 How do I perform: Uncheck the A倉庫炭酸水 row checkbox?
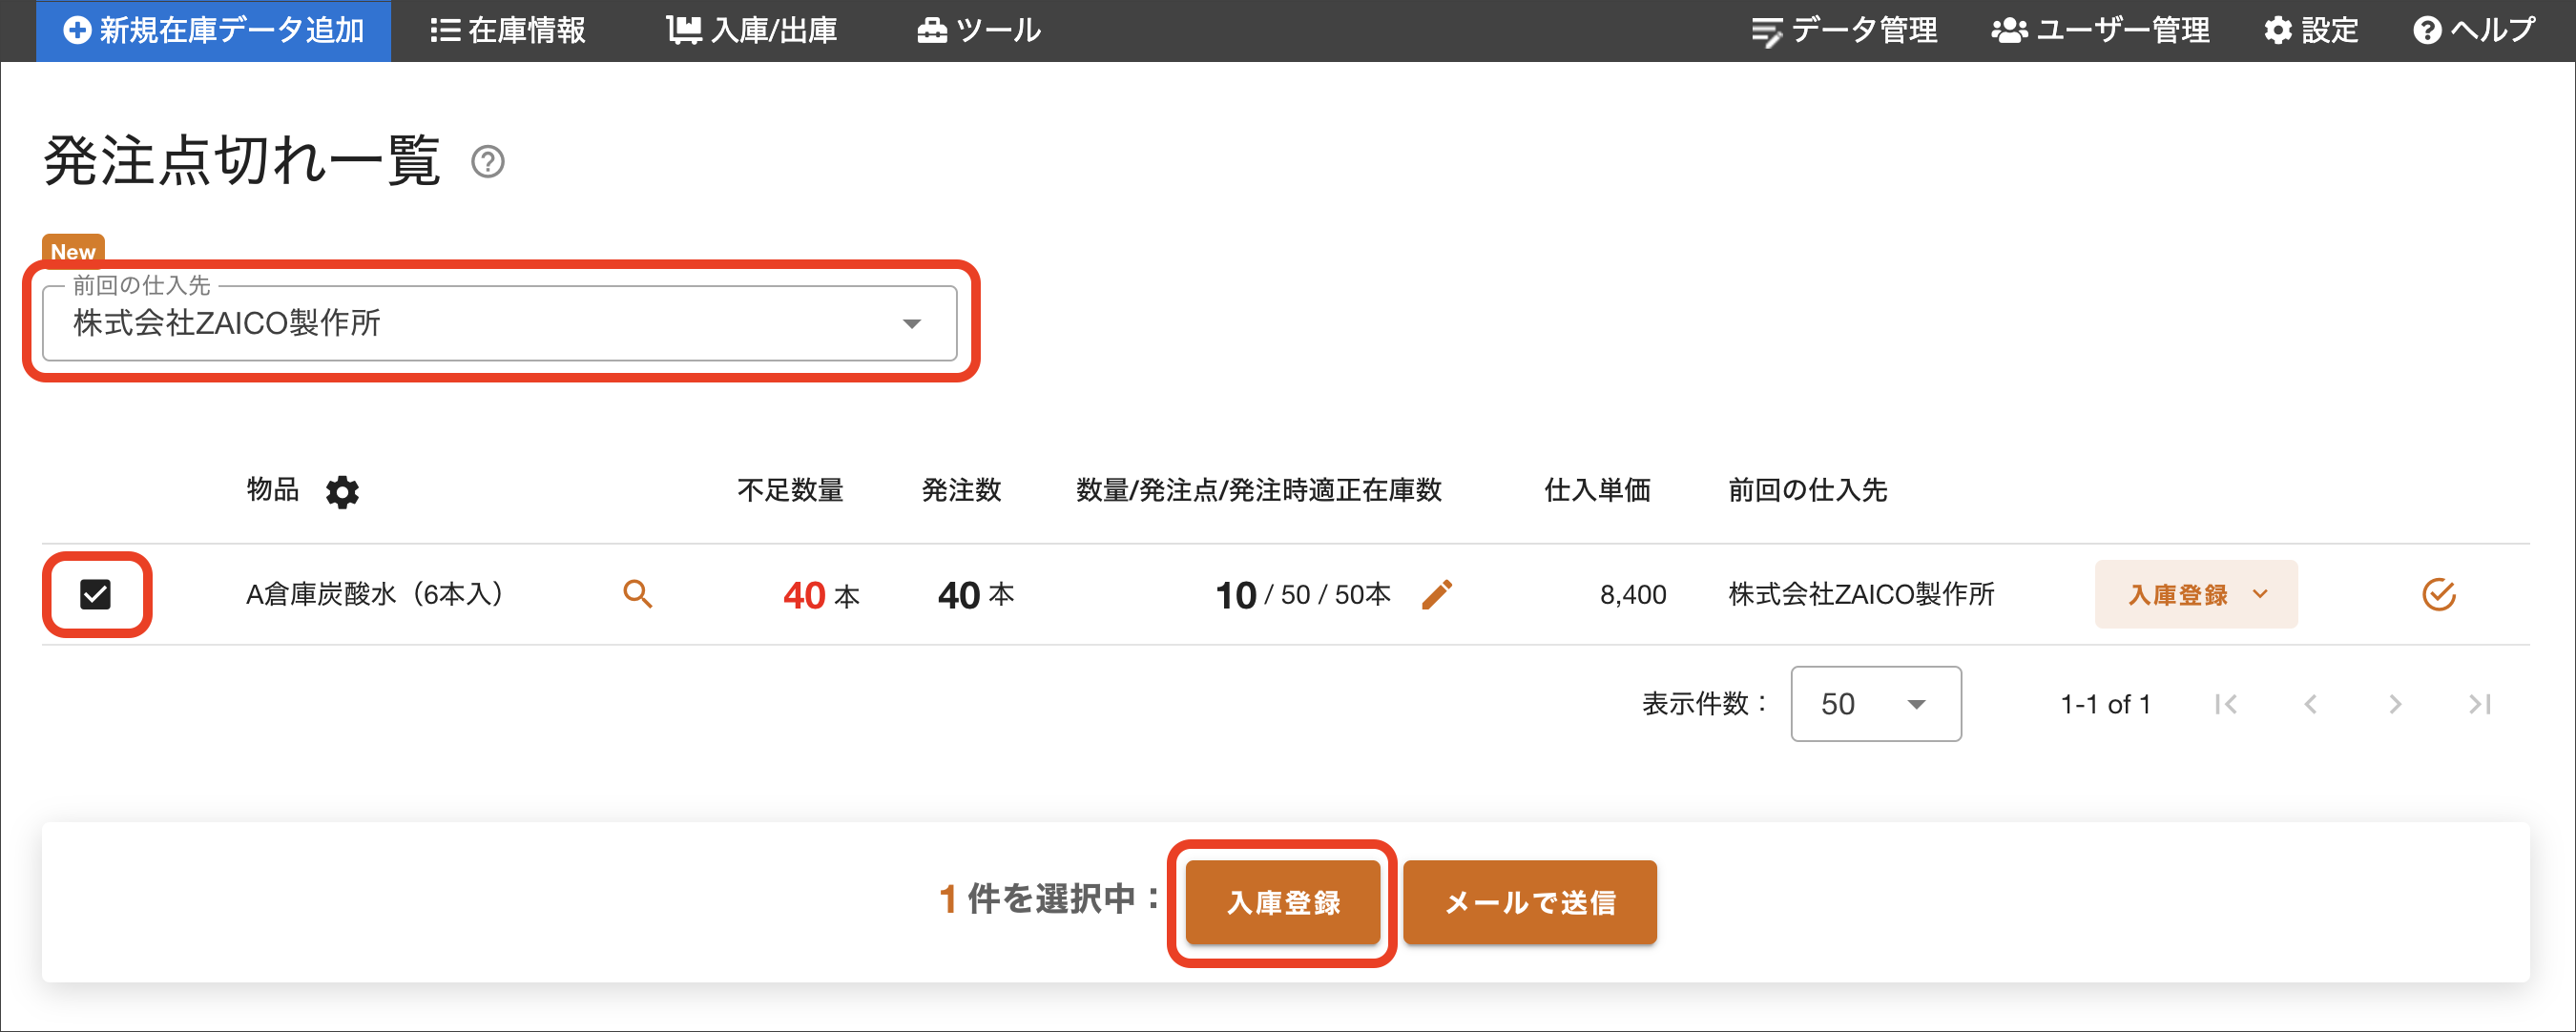pos(96,594)
